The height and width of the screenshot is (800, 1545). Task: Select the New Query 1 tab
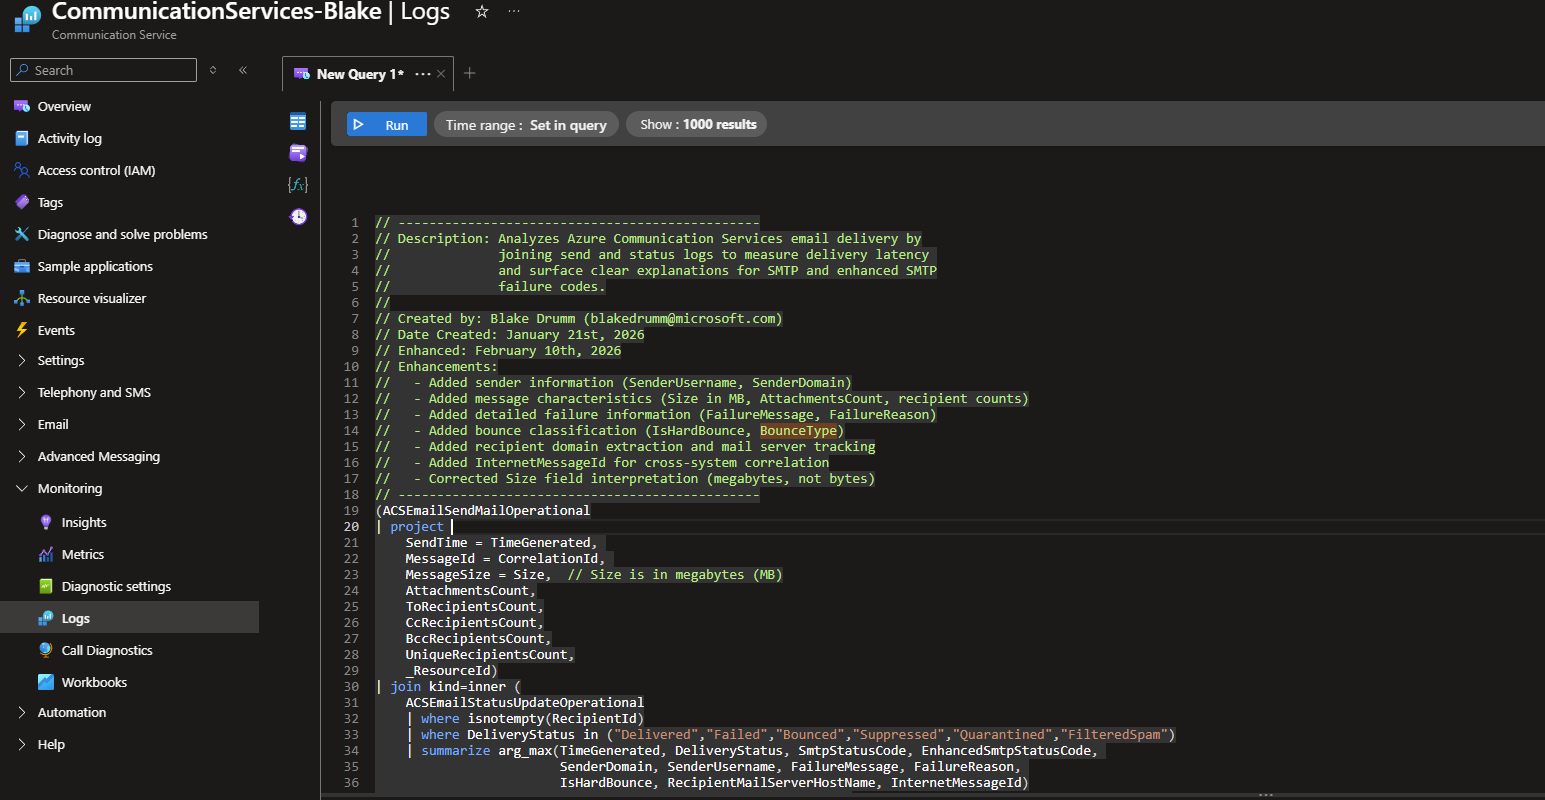[x=359, y=74]
